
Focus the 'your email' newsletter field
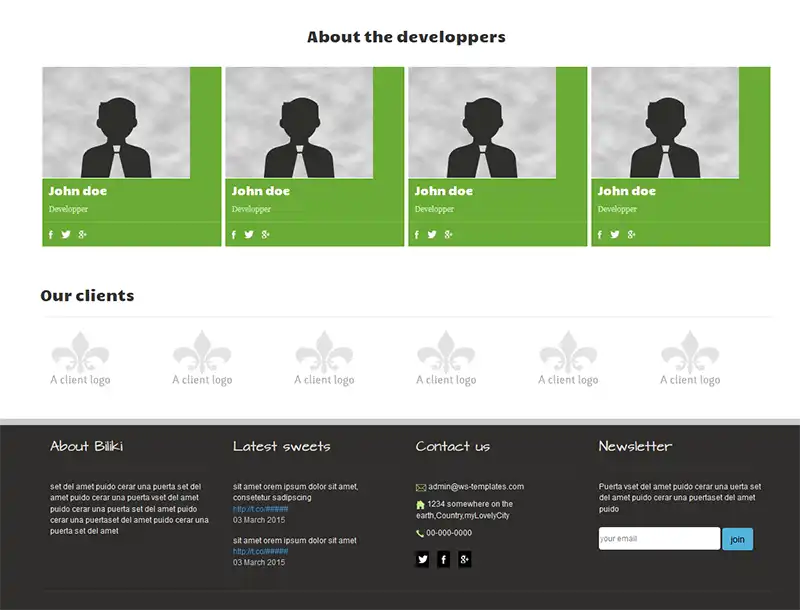click(x=658, y=539)
